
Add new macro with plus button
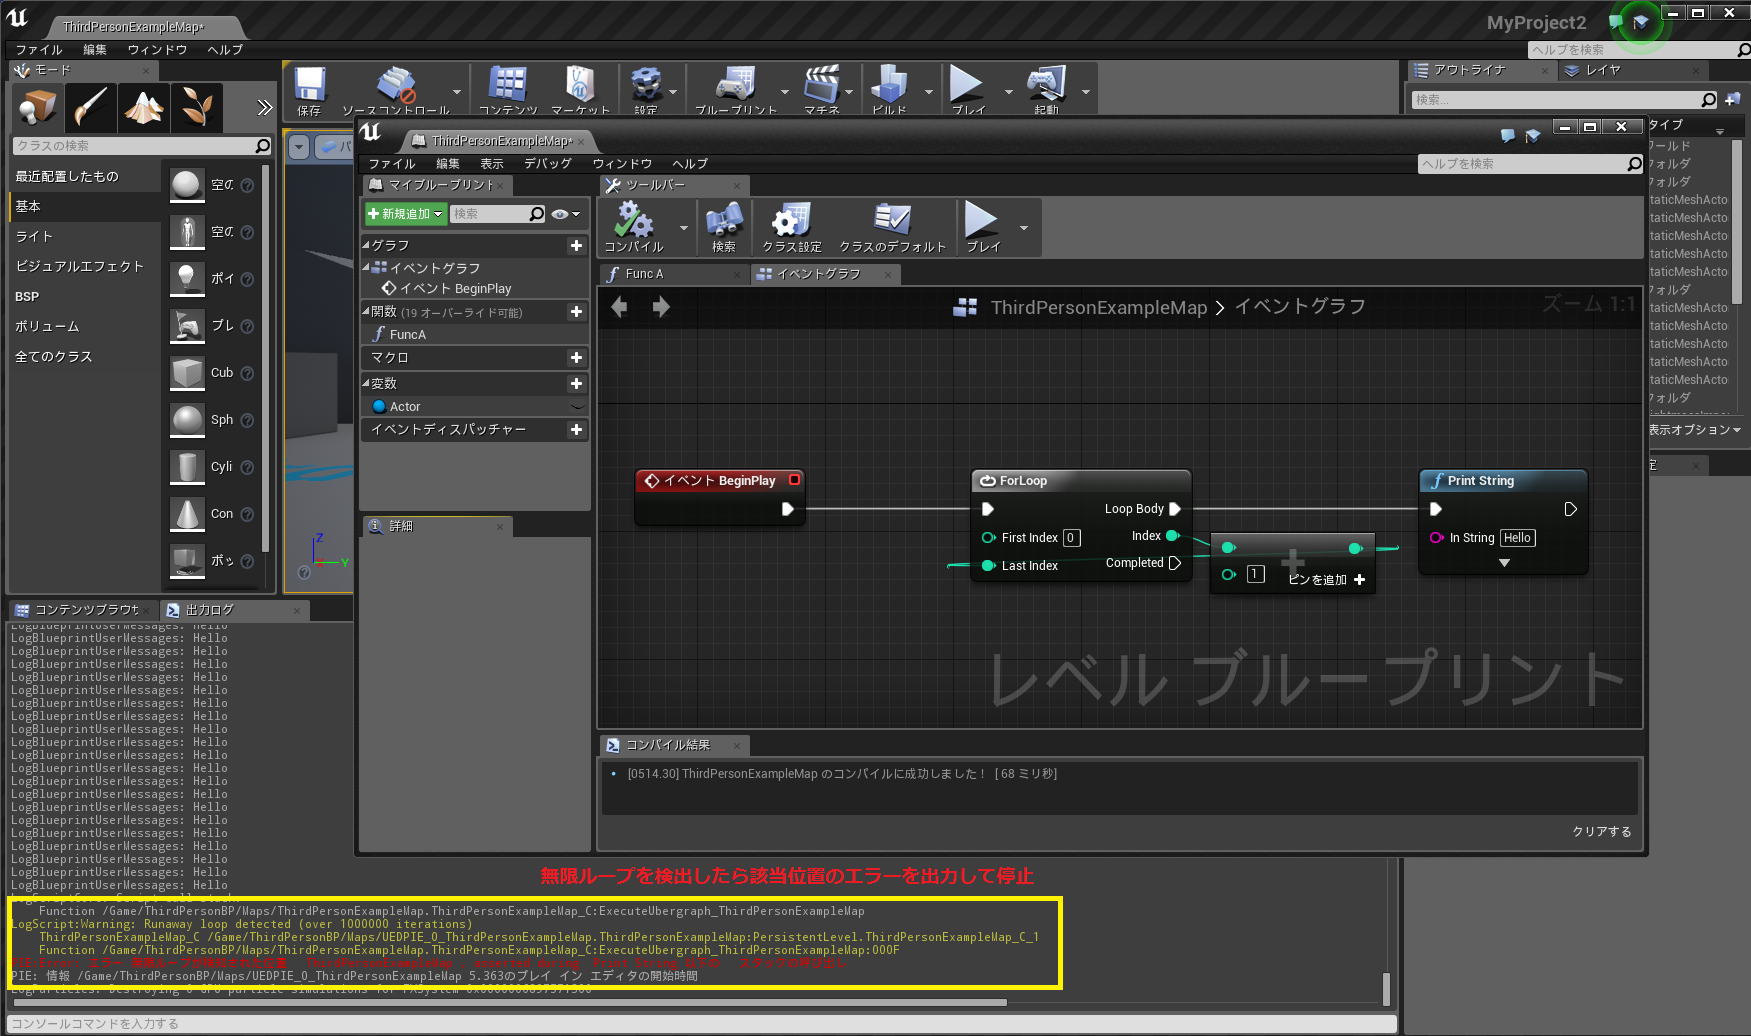[576, 358]
